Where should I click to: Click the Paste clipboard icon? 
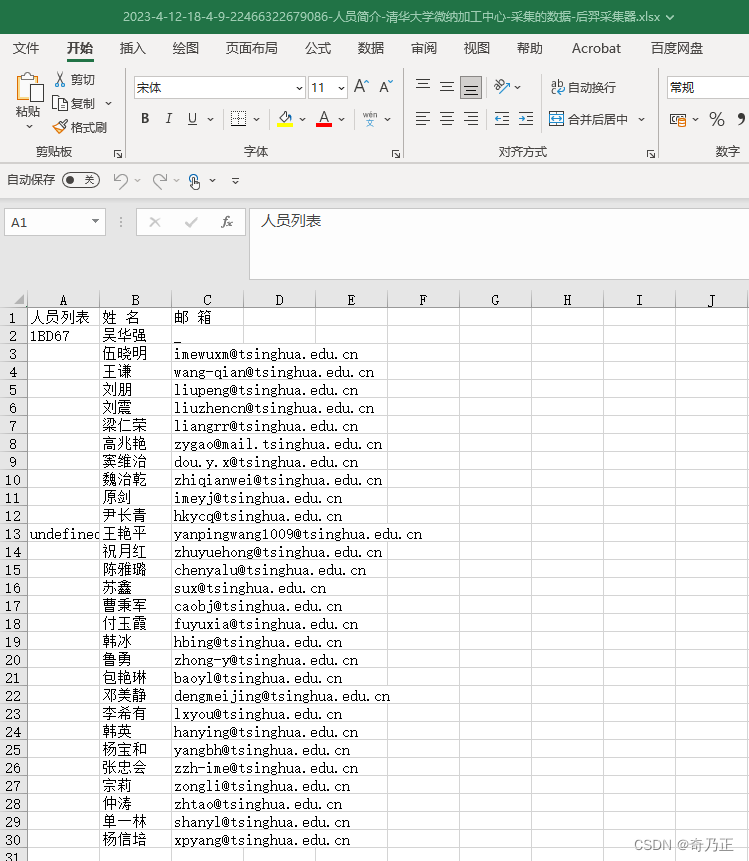tap(29, 87)
